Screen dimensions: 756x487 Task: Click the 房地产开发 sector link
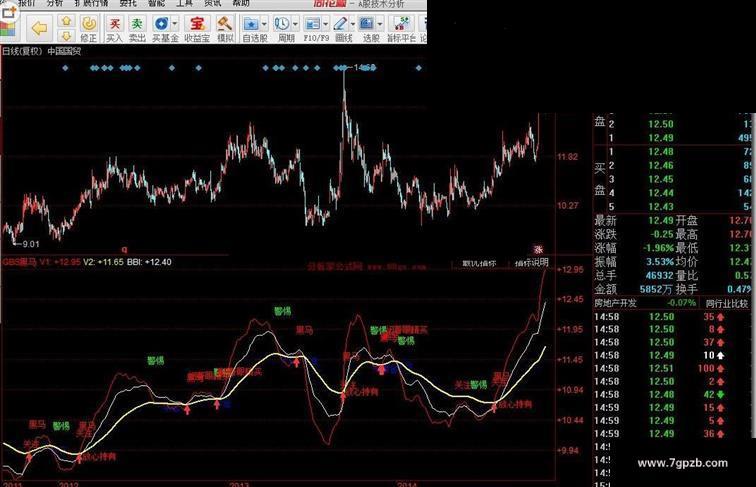point(615,303)
